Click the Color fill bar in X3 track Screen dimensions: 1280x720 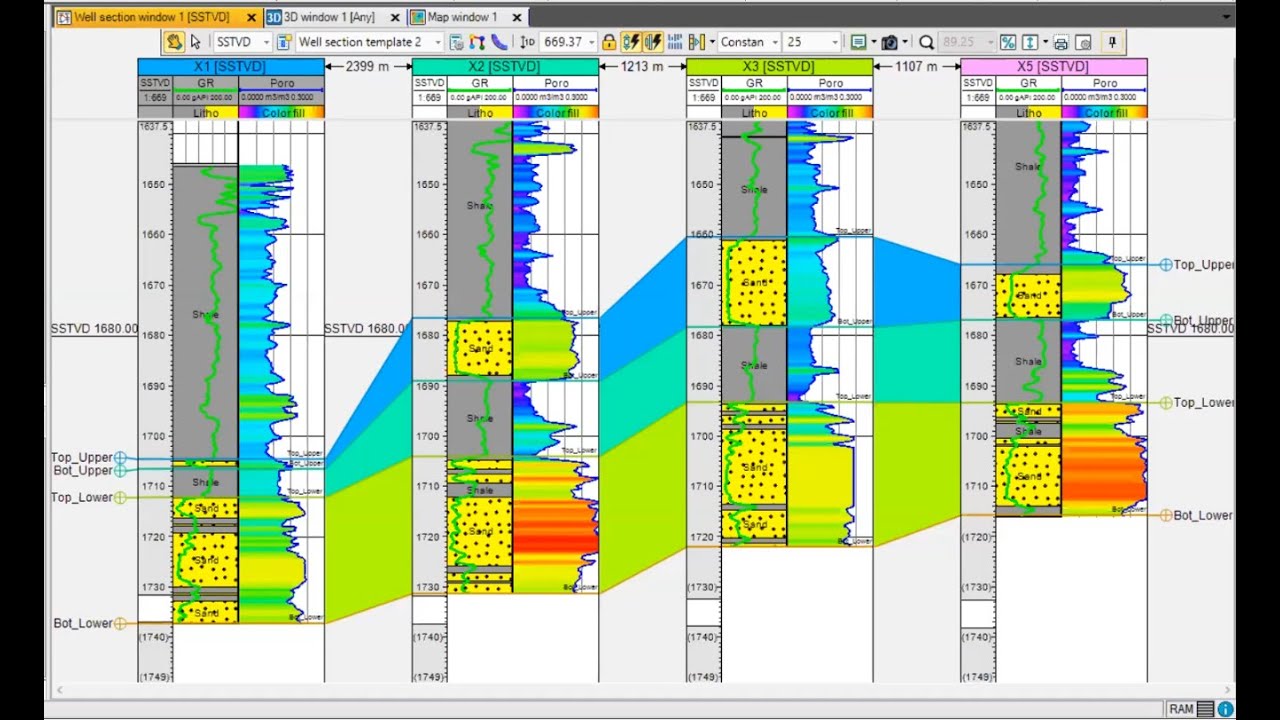[830, 113]
